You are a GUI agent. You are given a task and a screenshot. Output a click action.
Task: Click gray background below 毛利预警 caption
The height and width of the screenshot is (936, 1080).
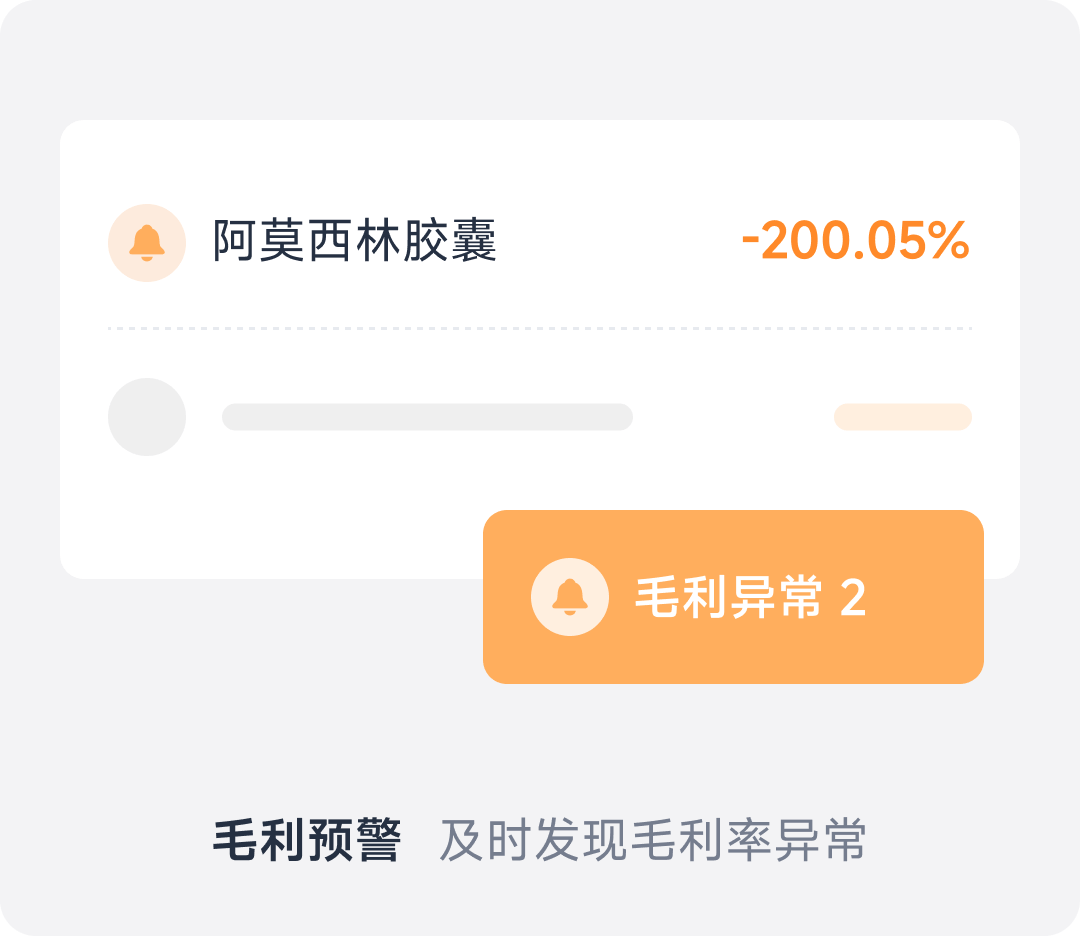click(x=540, y=900)
